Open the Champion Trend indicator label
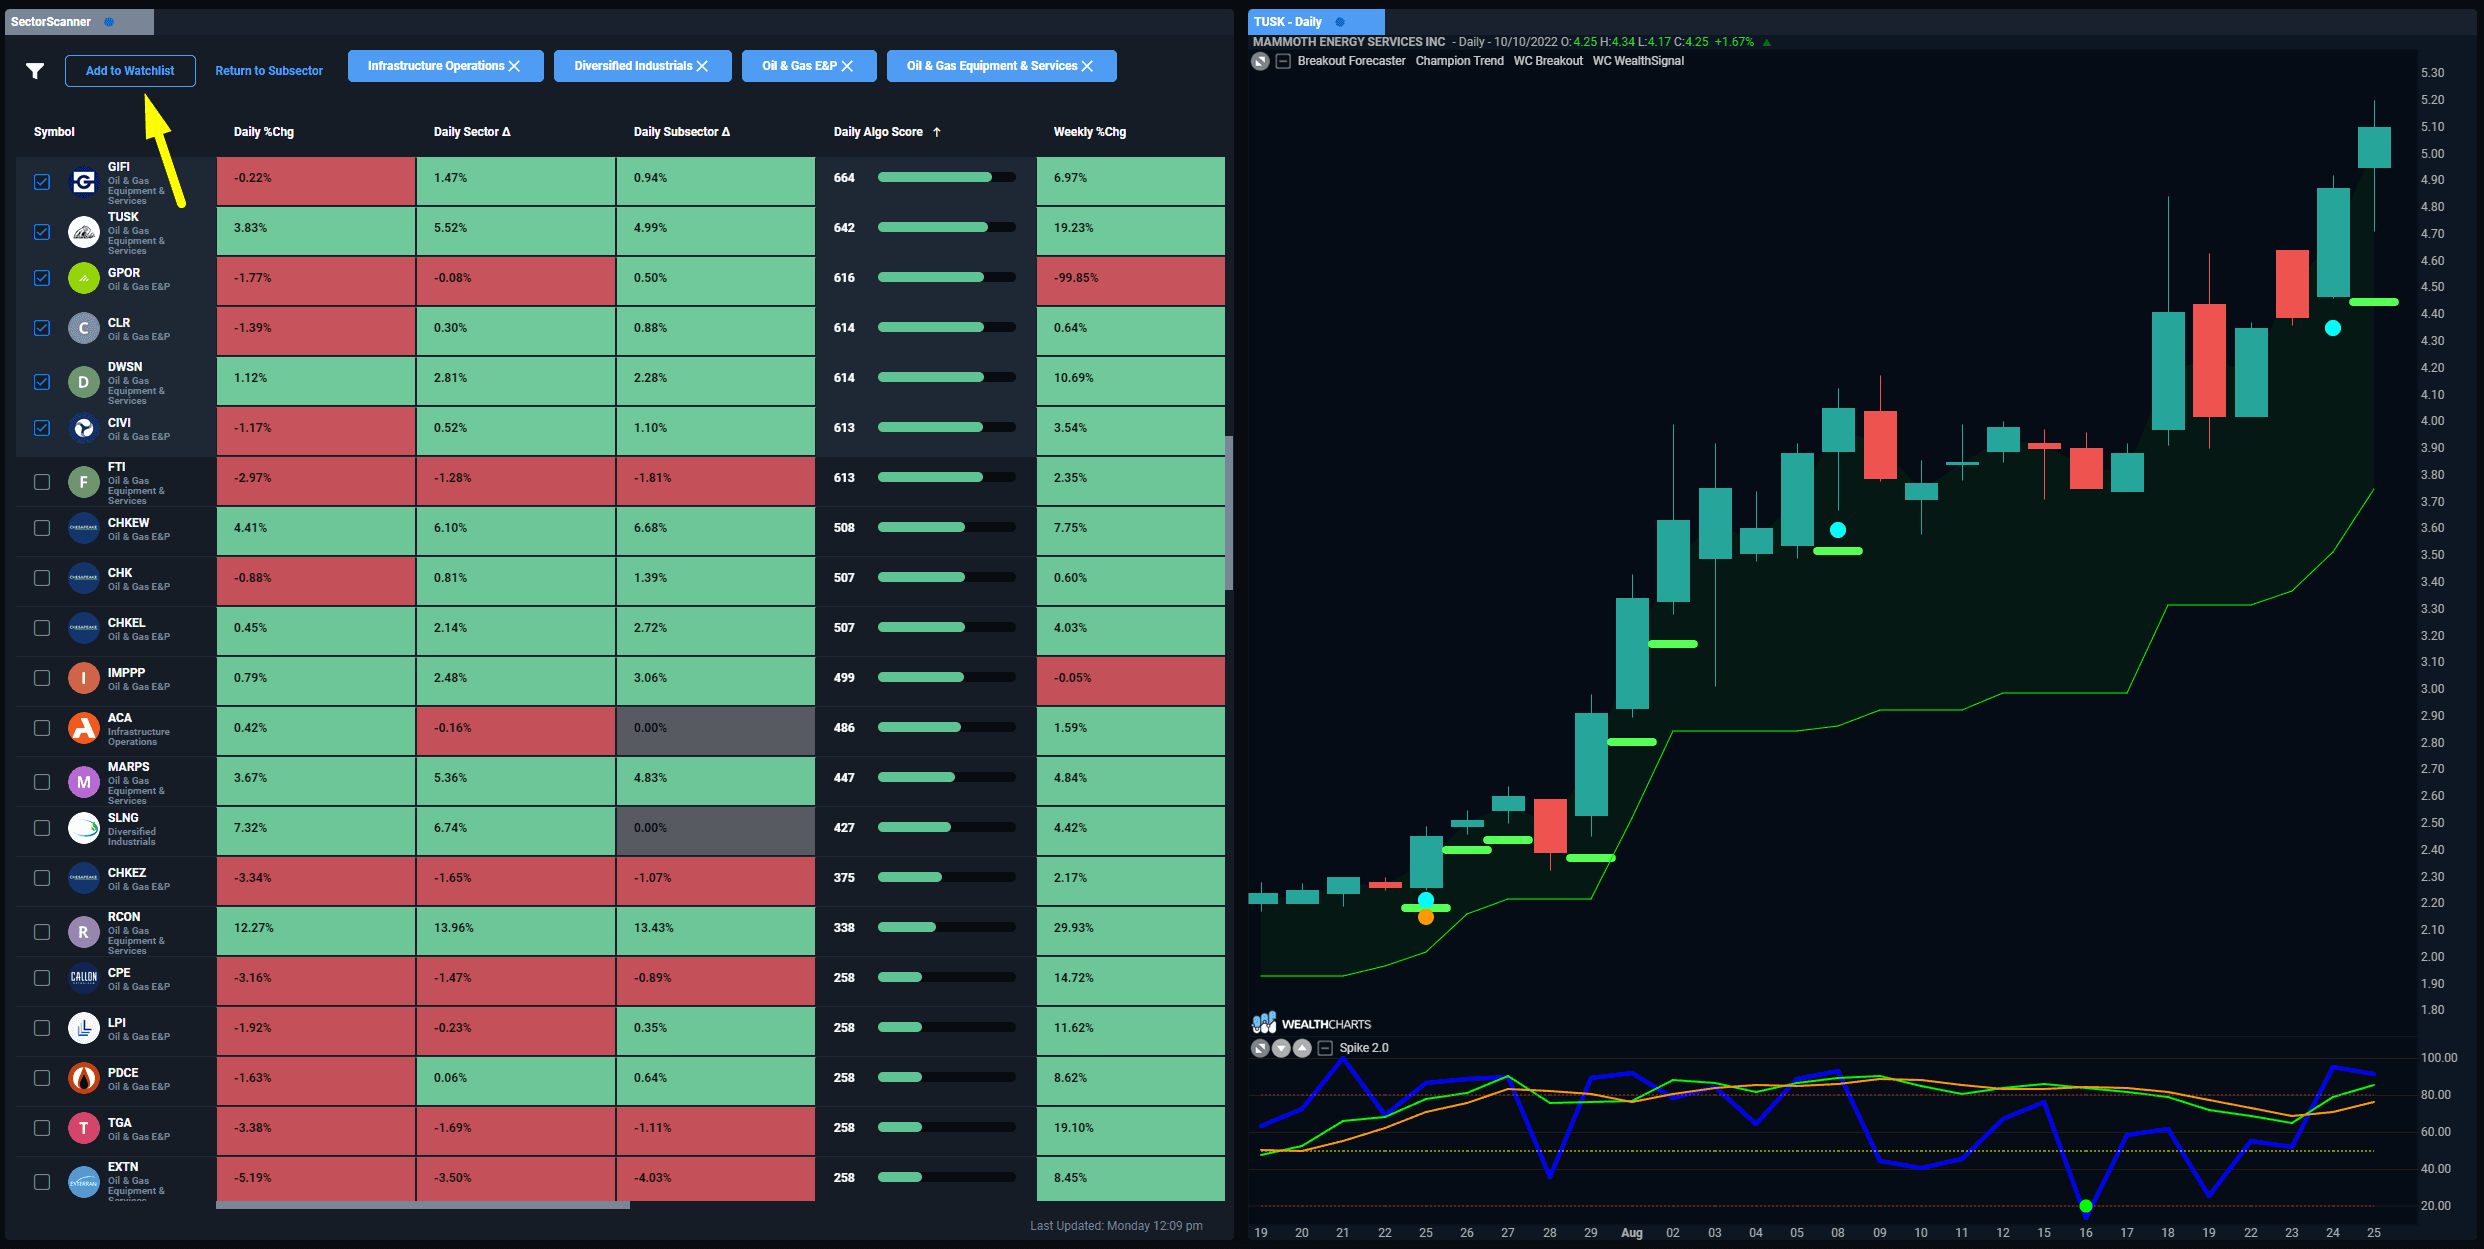Screen dimensions: 2484x1249 point(1459,61)
